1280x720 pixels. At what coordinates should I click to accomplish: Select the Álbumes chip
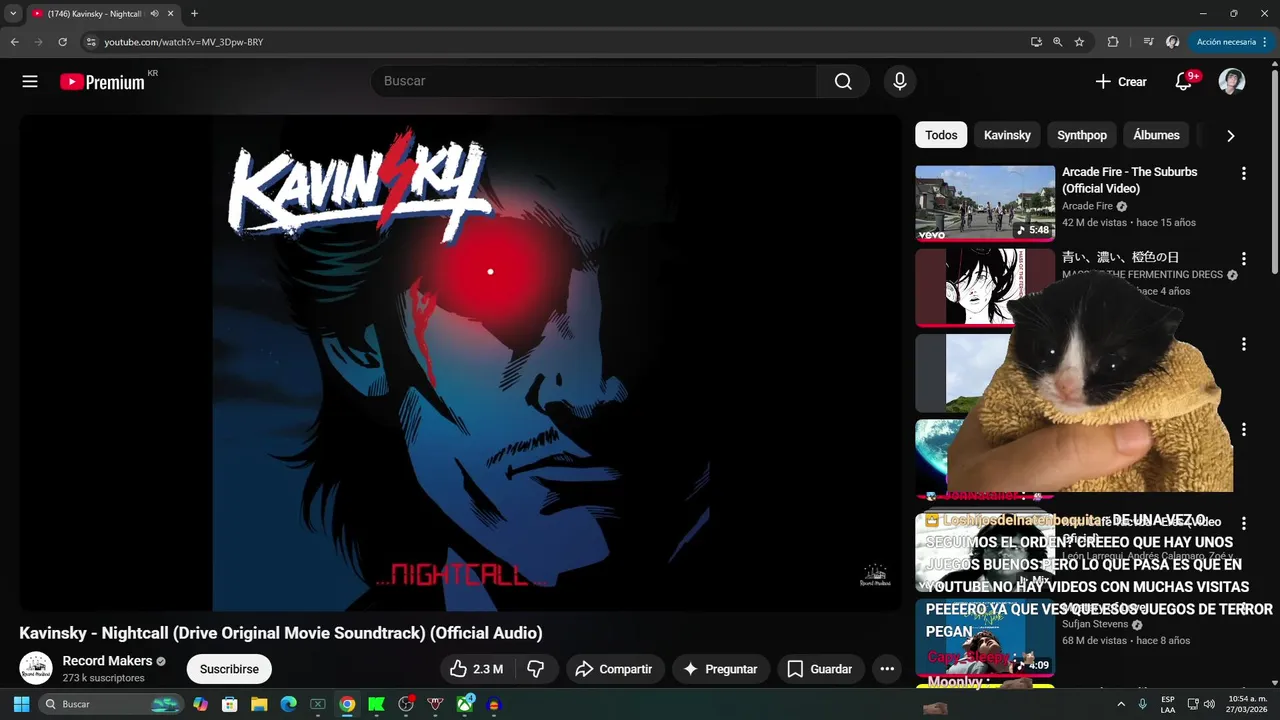(1156, 135)
